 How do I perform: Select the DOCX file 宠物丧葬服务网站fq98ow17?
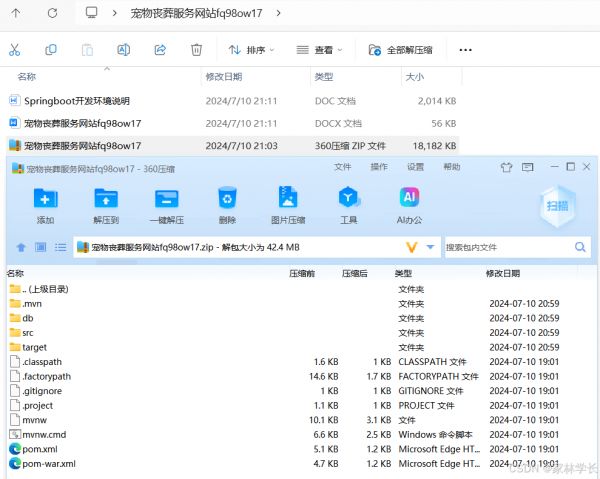click(x=233, y=123)
